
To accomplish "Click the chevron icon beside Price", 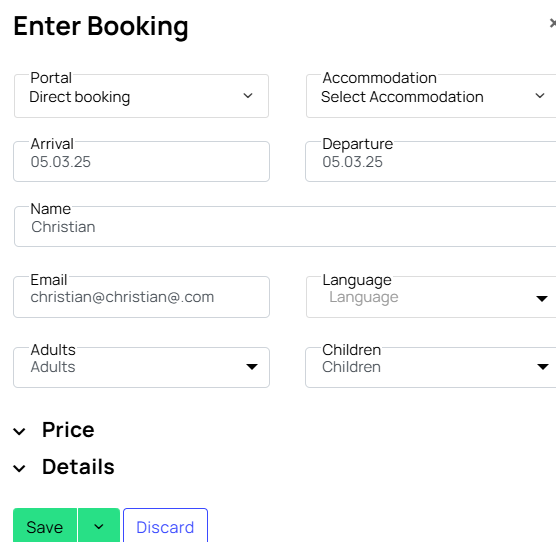I will (x=19, y=431).
